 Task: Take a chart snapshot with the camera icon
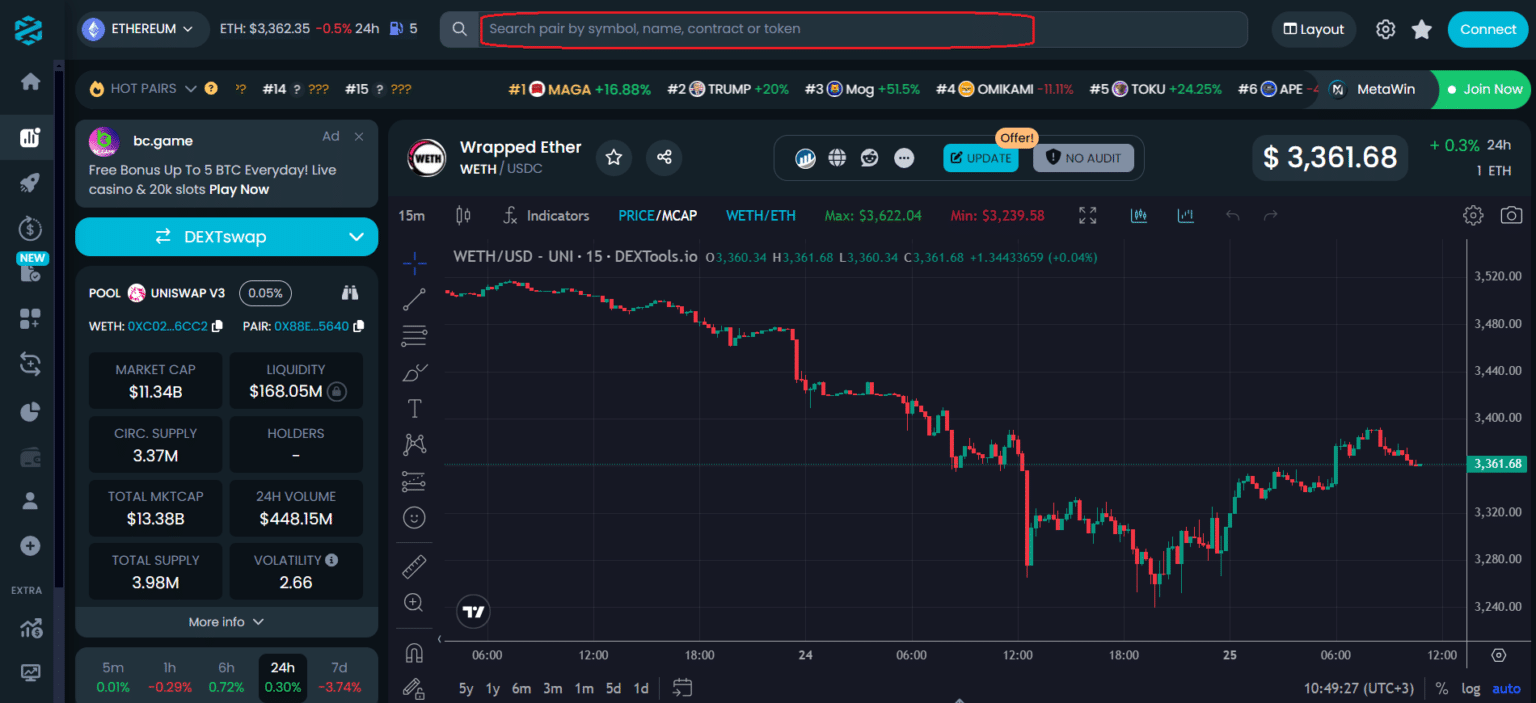[1511, 215]
